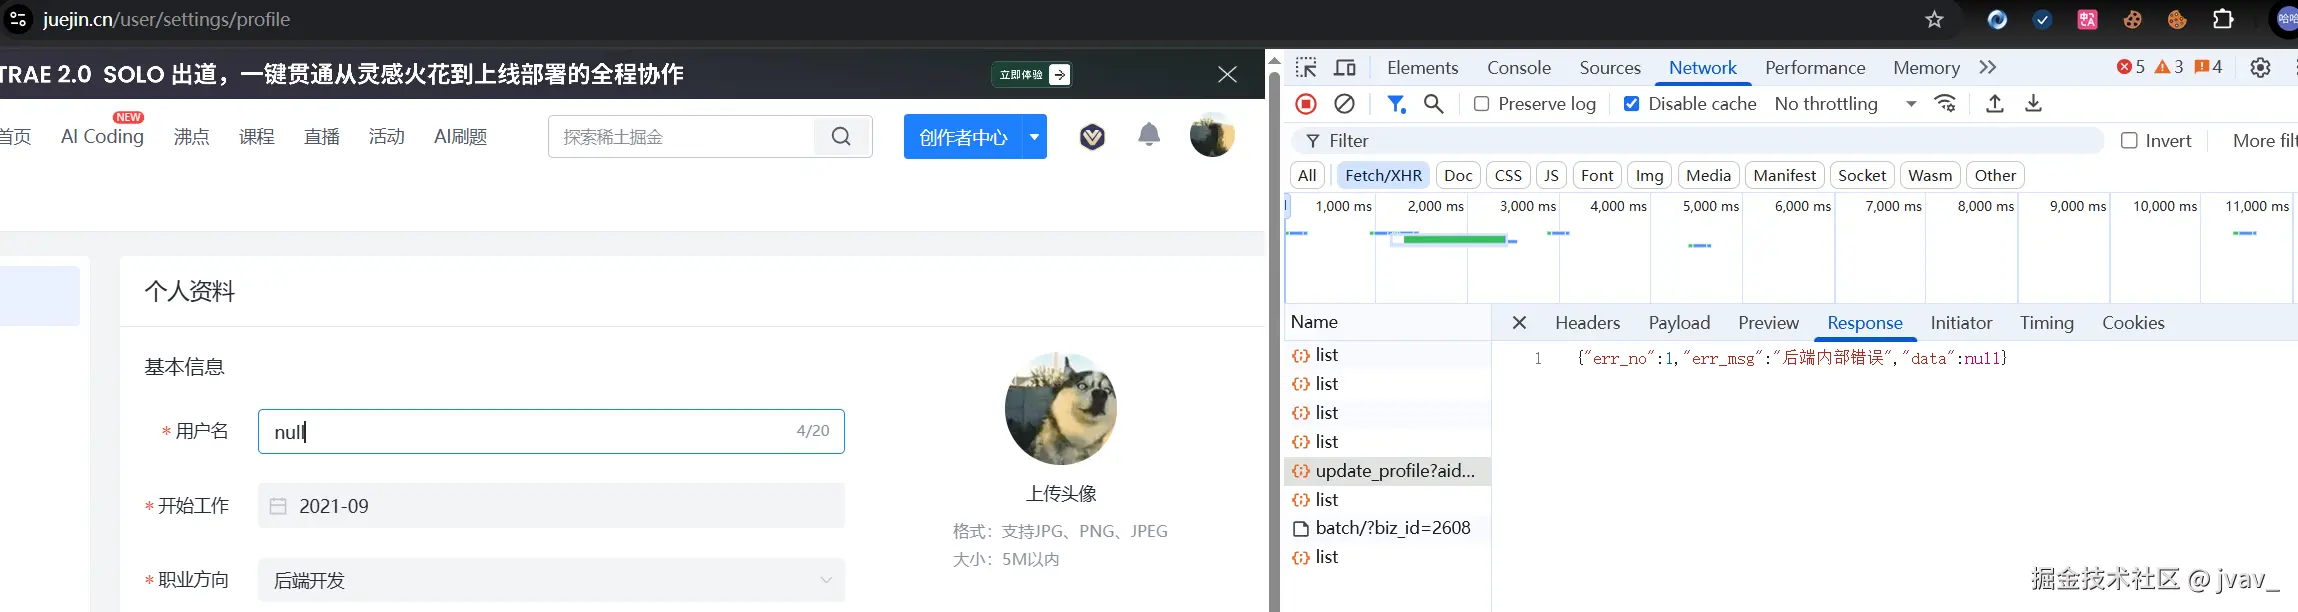Close the request details panel

pos(1519,323)
